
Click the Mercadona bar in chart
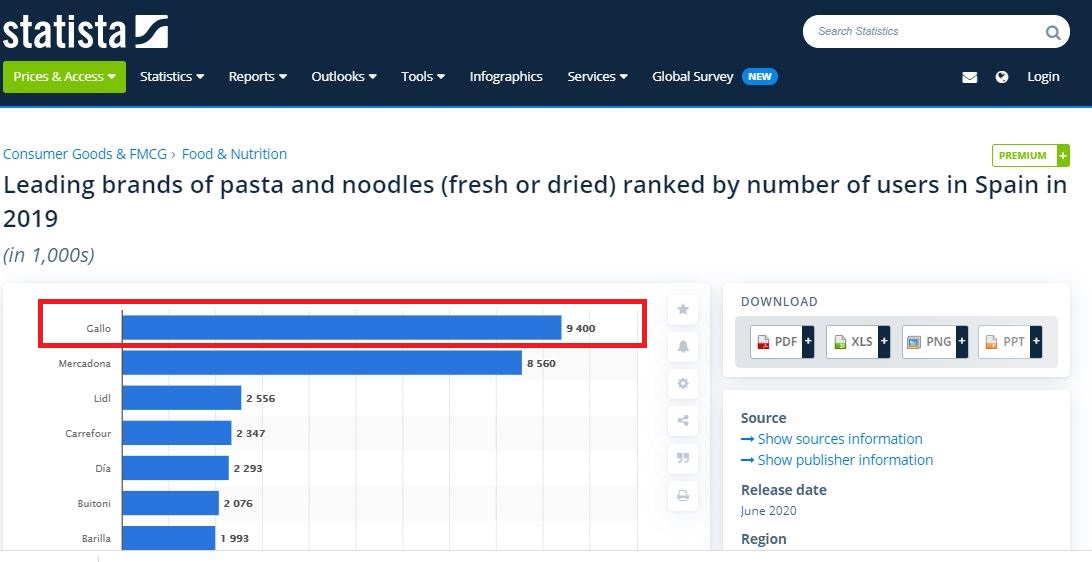tap(322, 363)
